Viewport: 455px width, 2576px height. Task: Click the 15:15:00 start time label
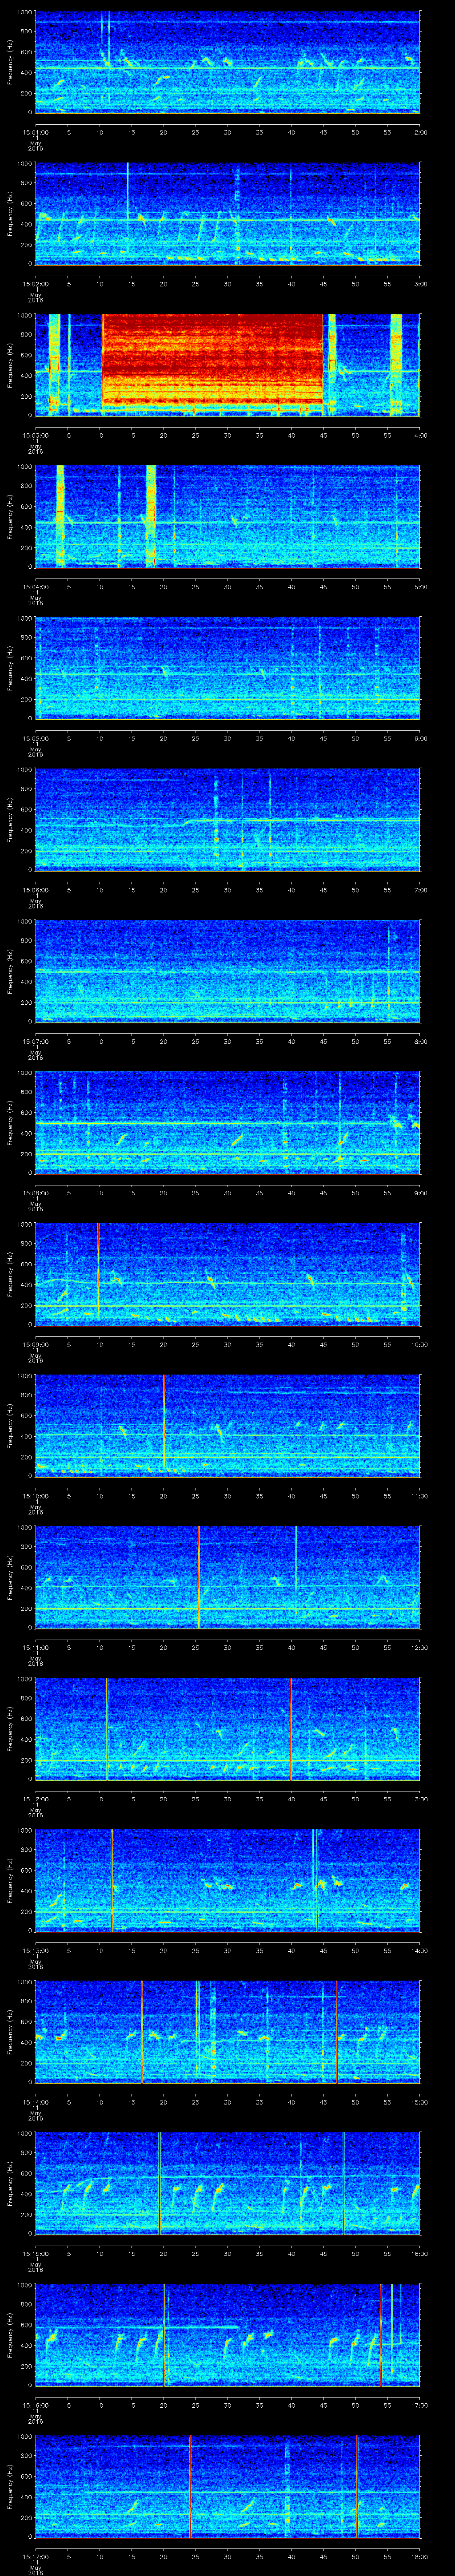[x=37, y=2255]
